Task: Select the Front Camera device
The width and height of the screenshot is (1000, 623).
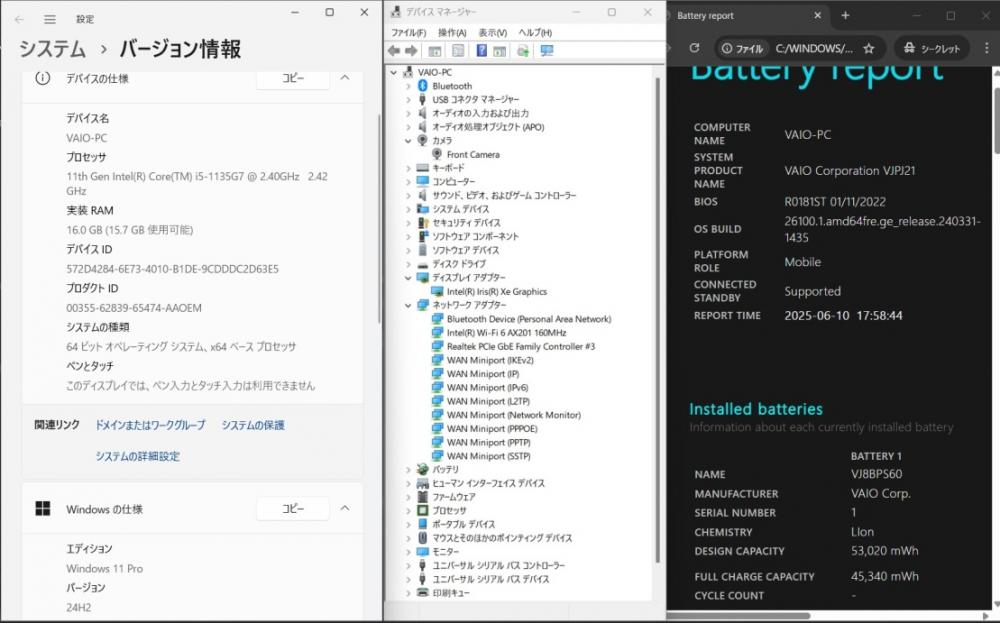Action: (473, 154)
